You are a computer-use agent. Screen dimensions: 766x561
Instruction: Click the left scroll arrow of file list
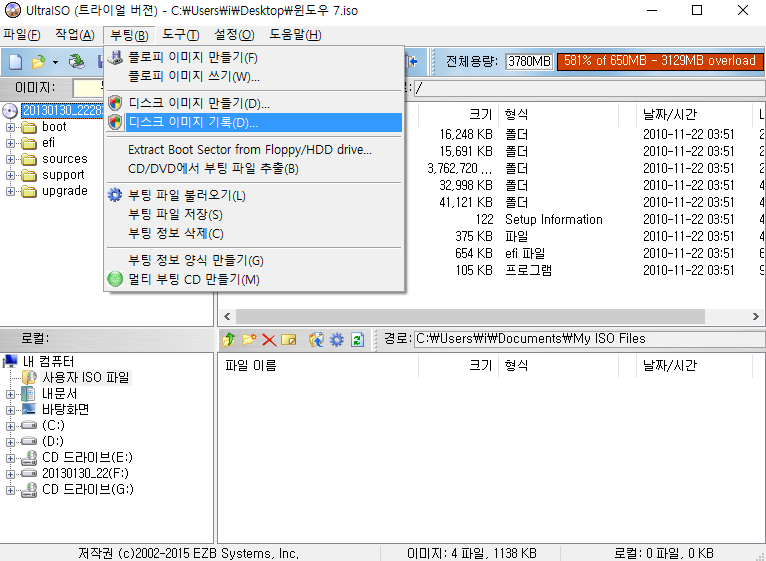click(x=227, y=316)
